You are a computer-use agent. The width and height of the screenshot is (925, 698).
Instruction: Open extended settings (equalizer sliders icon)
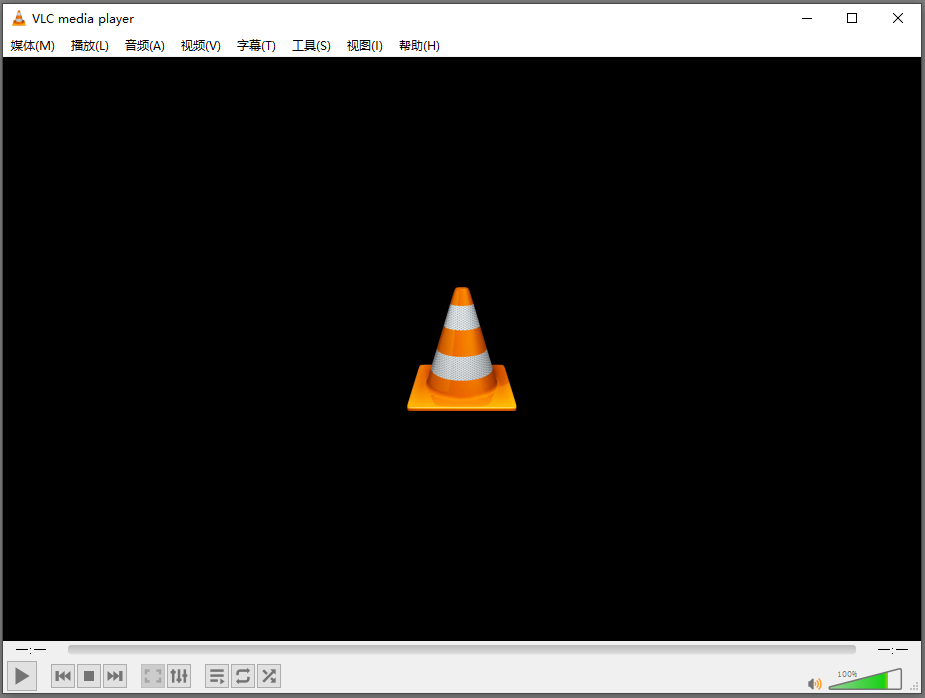[179, 676]
